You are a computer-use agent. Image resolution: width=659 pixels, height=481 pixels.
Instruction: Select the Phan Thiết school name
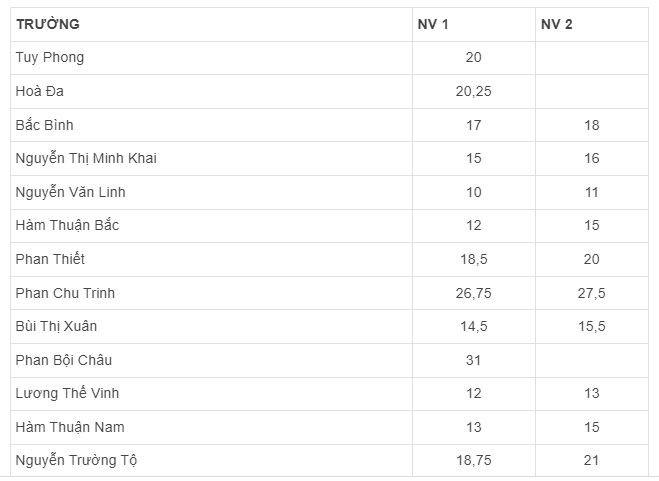pyautogui.click(x=50, y=260)
